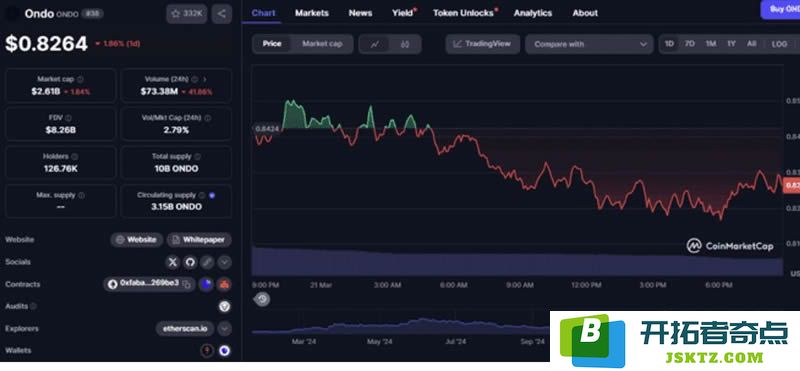
Task: Set chart range to 1D
Action: coord(669,44)
